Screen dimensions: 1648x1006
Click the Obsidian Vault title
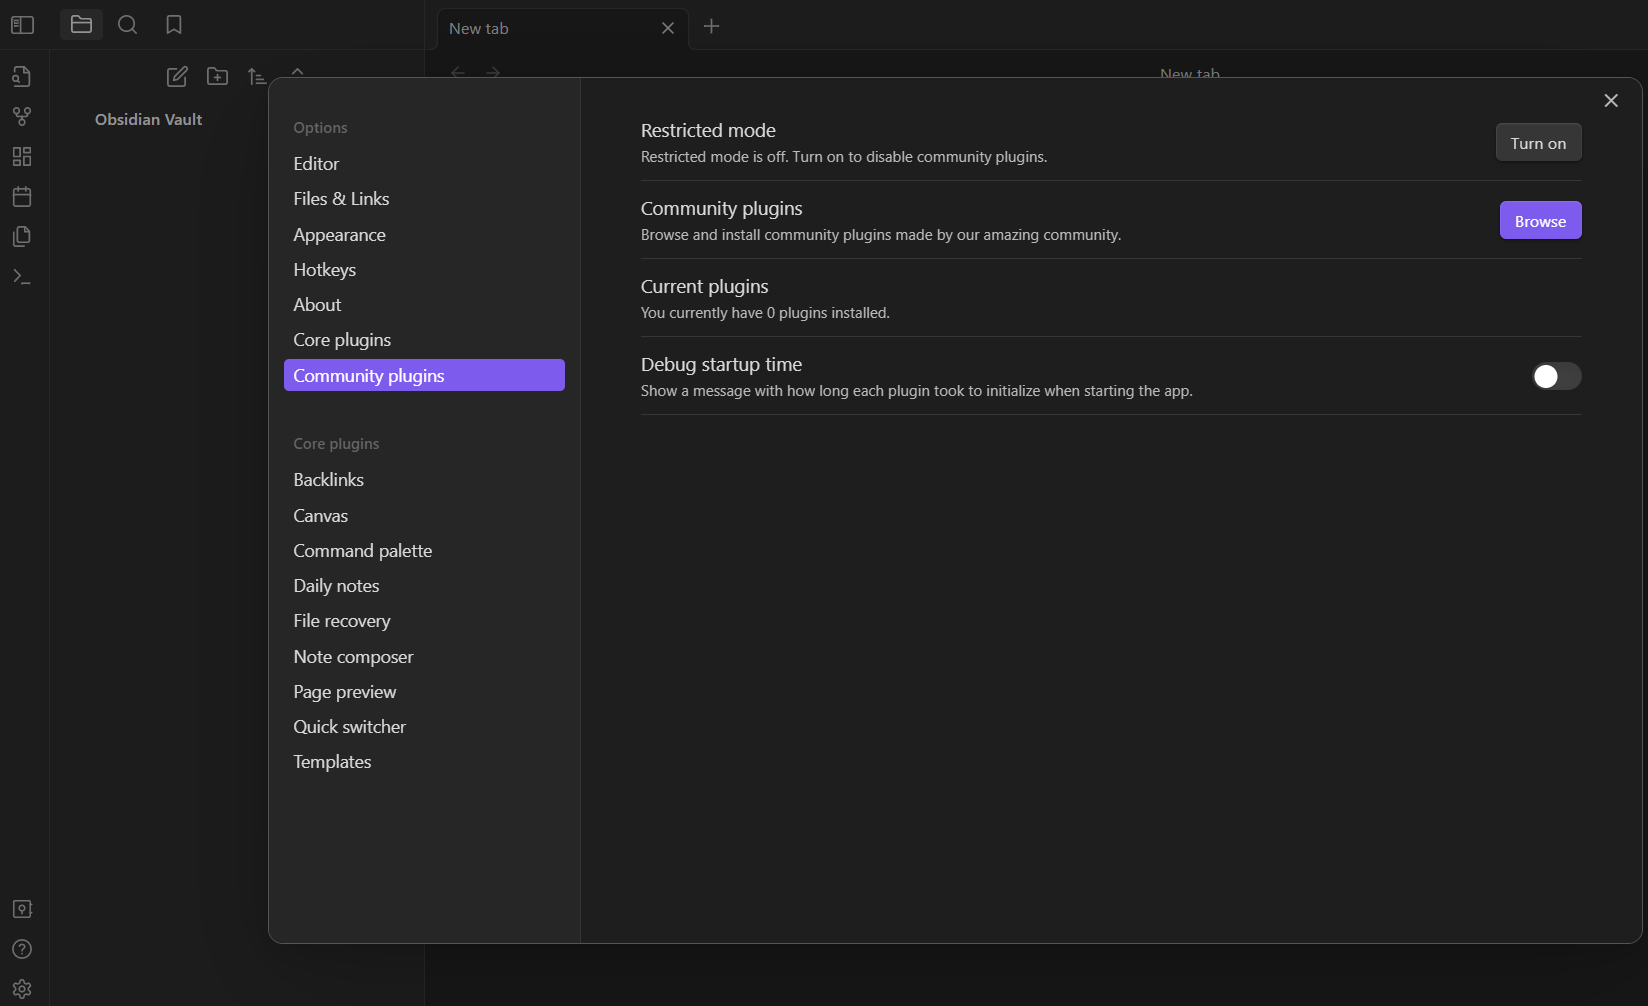tap(148, 119)
